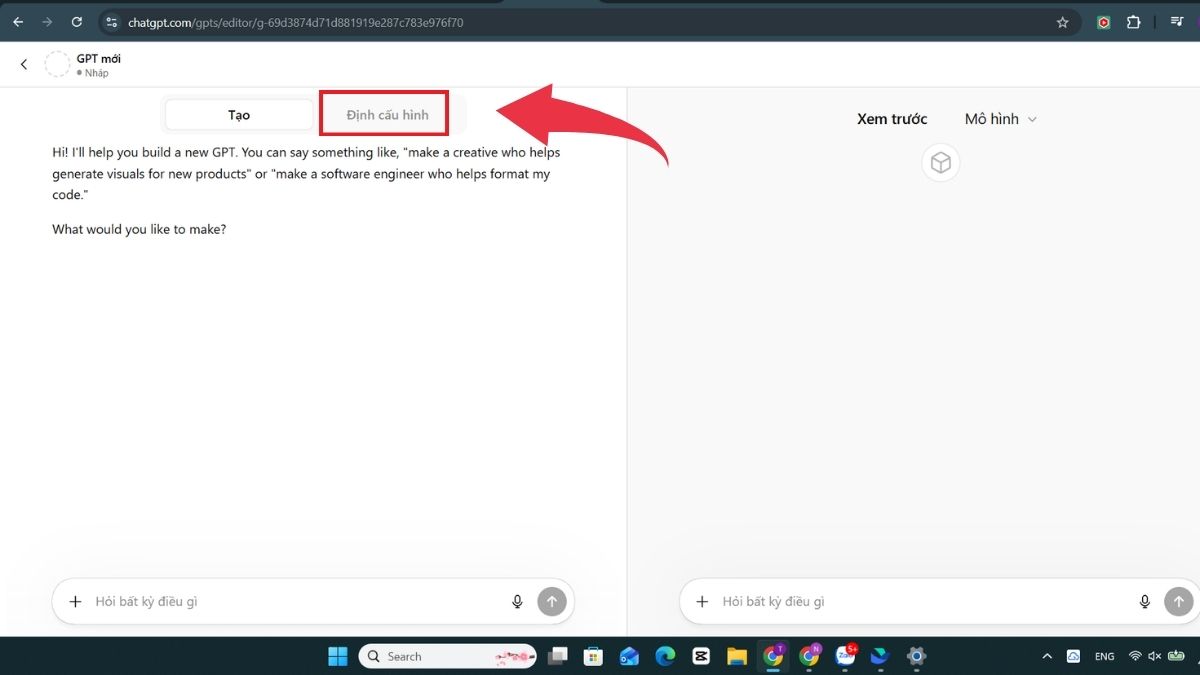The width and height of the screenshot is (1200, 675).
Task: Open CapCut from the taskbar
Action: pos(701,656)
